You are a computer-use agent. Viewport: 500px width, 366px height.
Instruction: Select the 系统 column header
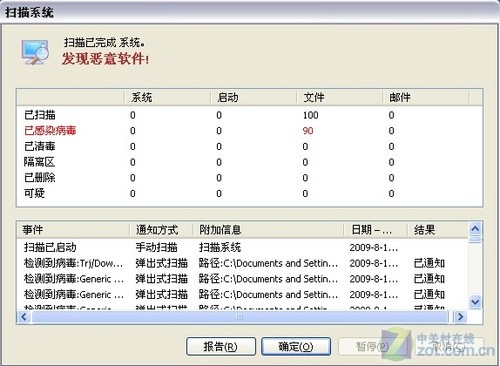(167, 97)
